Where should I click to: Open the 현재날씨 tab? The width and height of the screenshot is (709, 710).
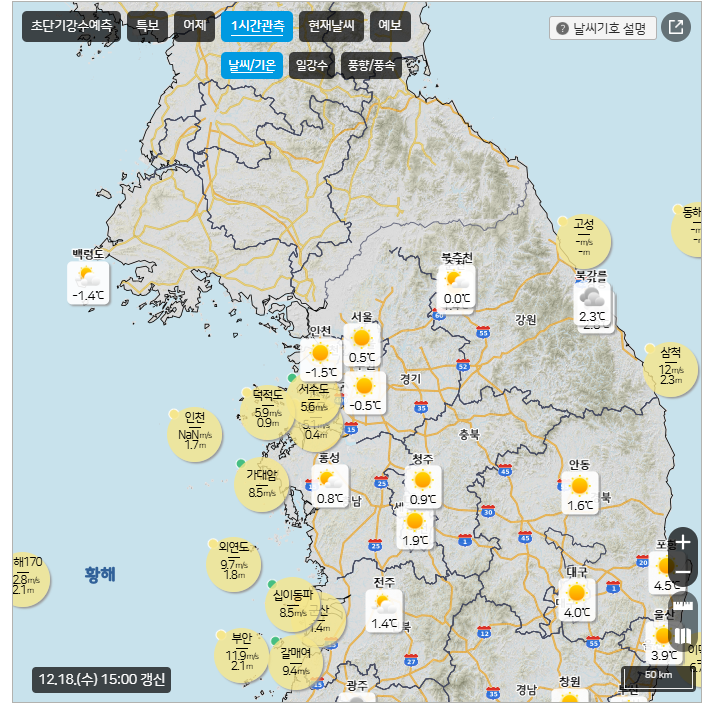pyautogui.click(x=331, y=26)
